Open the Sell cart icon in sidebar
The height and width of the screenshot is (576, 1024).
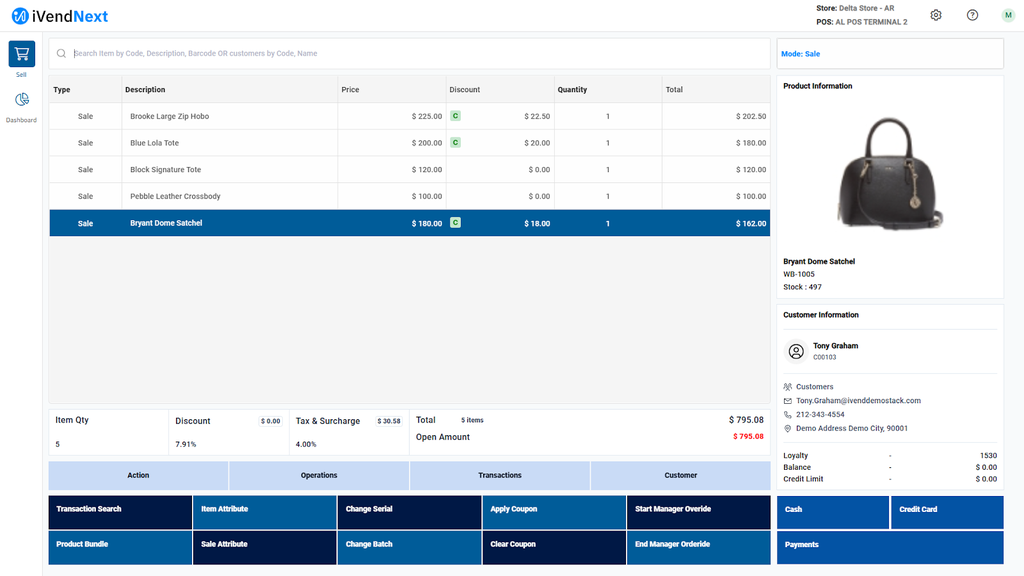coord(21,55)
